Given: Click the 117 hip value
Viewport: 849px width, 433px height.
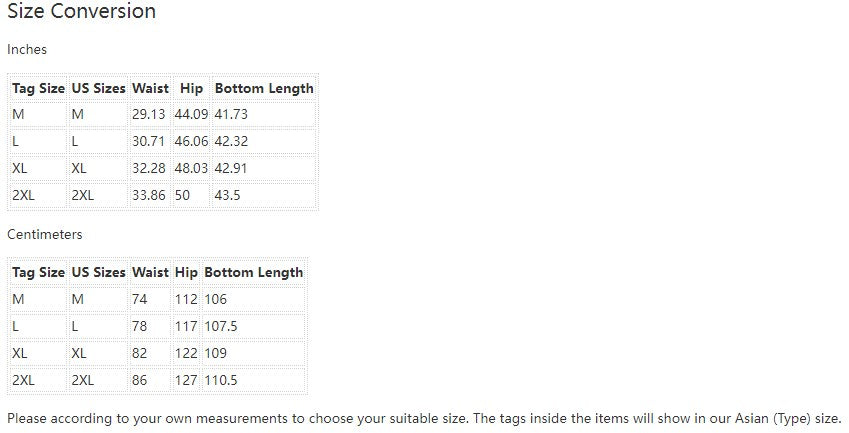Looking at the screenshot, I should (186, 326).
